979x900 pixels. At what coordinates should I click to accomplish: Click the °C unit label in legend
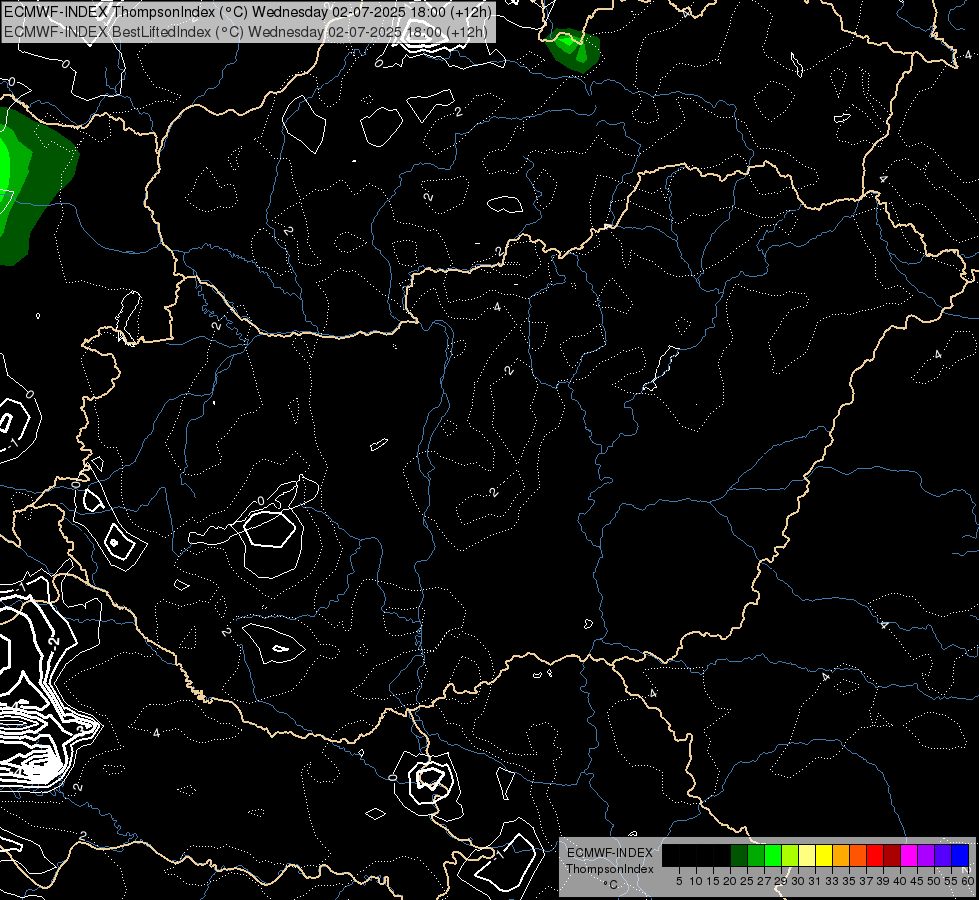click(x=611, y=884)
